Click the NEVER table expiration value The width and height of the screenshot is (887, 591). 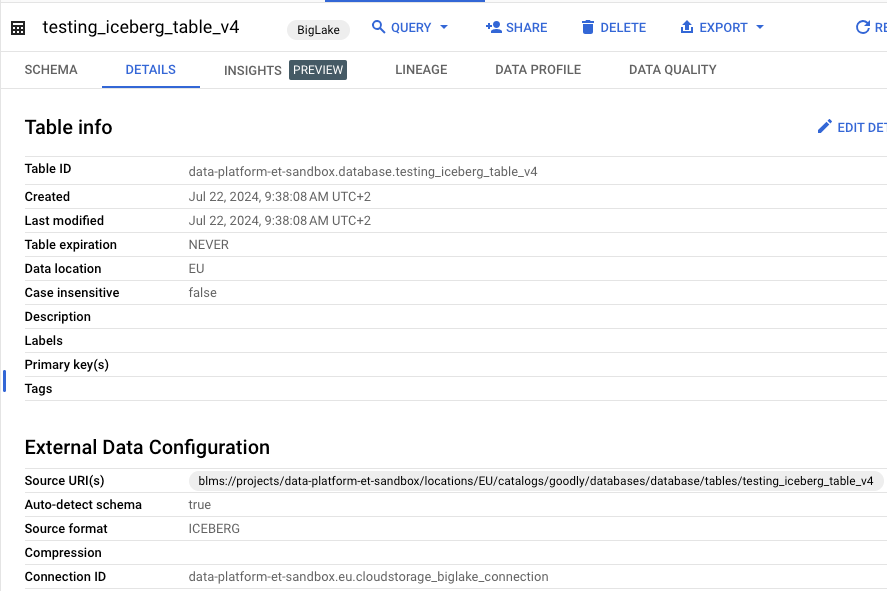pyautogui.click(x=209, y=245)
